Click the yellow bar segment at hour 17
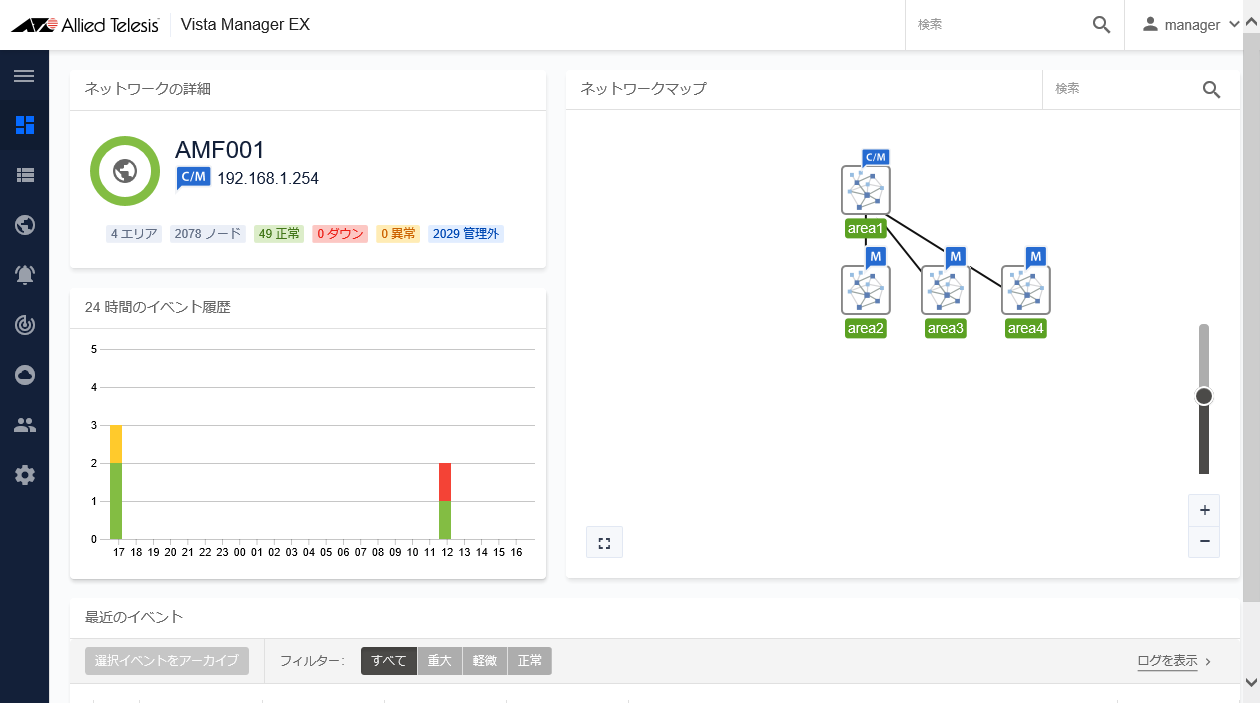Viewport: 1260px width, 703px height. (x=116, y=444)
